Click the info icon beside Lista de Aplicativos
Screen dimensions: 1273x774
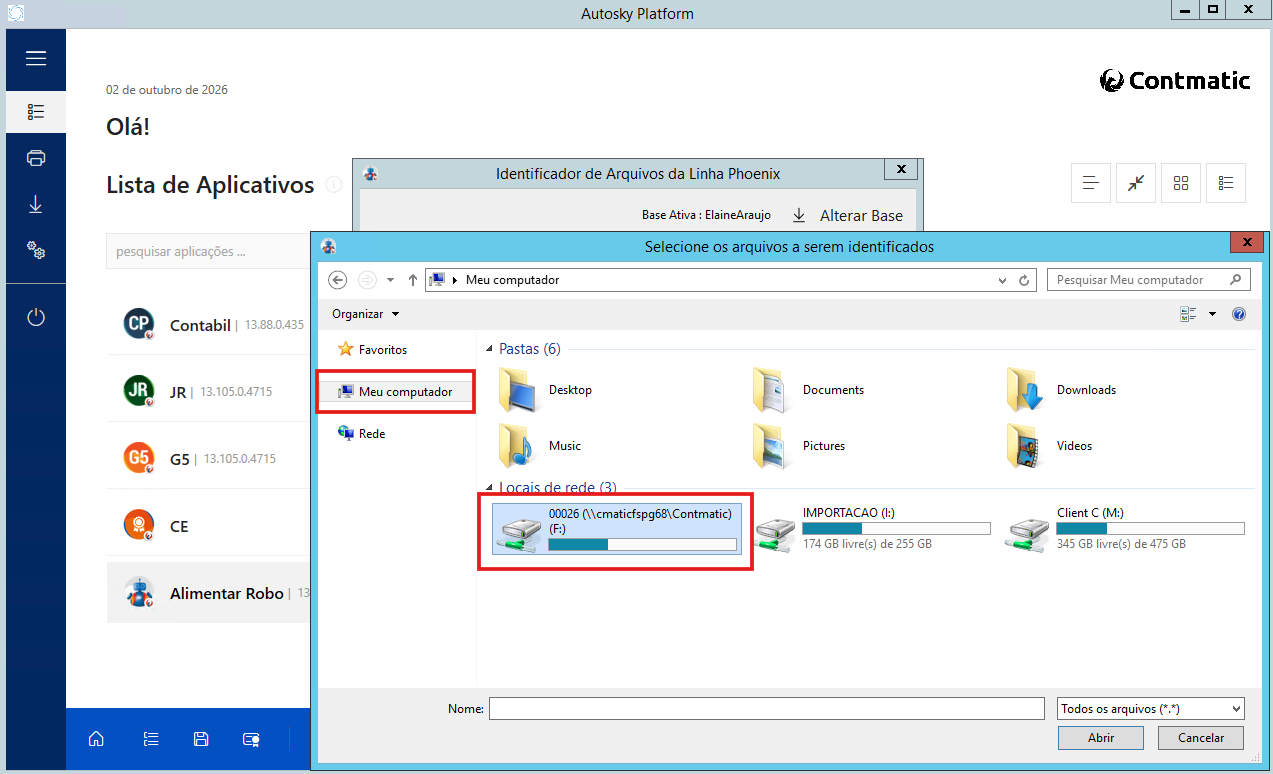tap(334, 185)
